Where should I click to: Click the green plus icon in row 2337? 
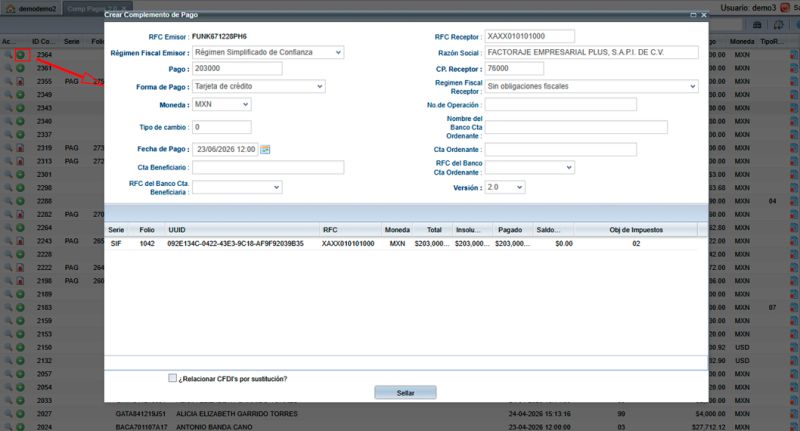tap(20, 134)
